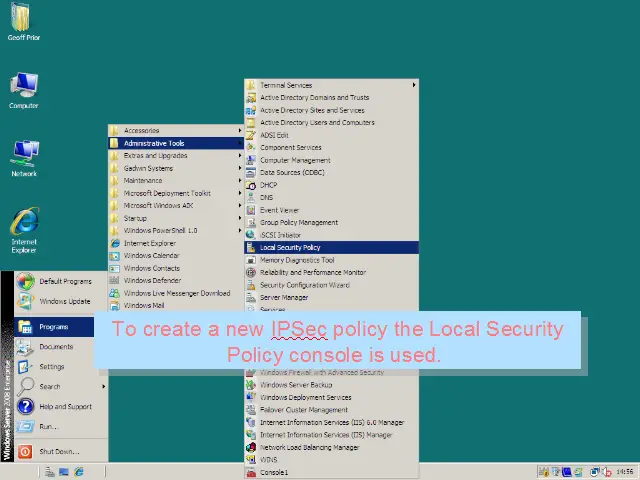
Task: Open iSCSI Initiator
Action: coord(331,235)
